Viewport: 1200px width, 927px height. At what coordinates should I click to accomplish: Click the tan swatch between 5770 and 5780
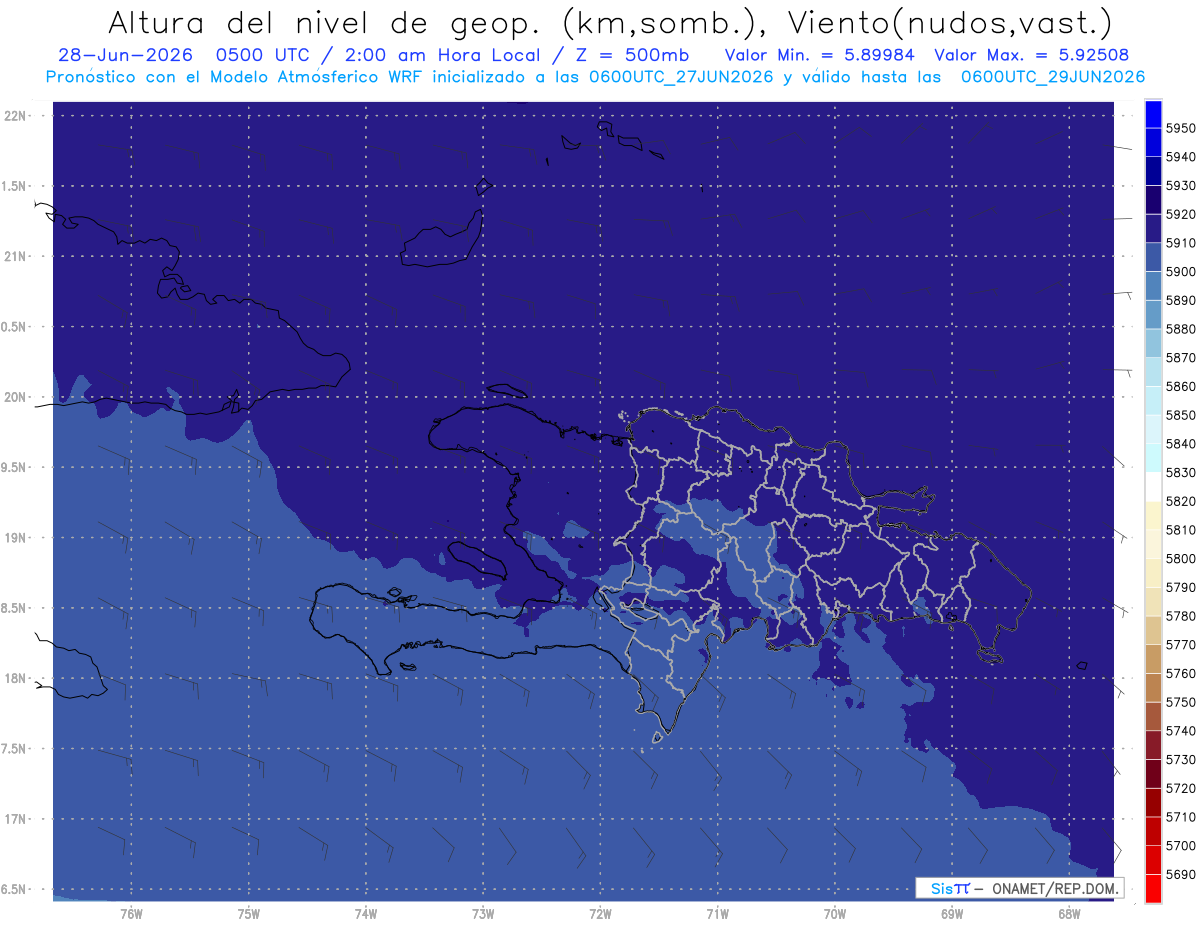[x=1153, y=630]
